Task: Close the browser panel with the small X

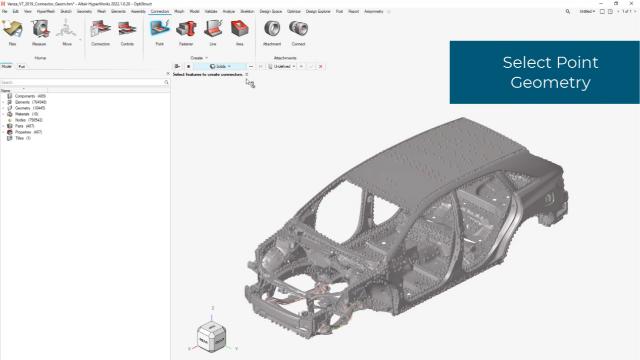Action: coord(168,73)
